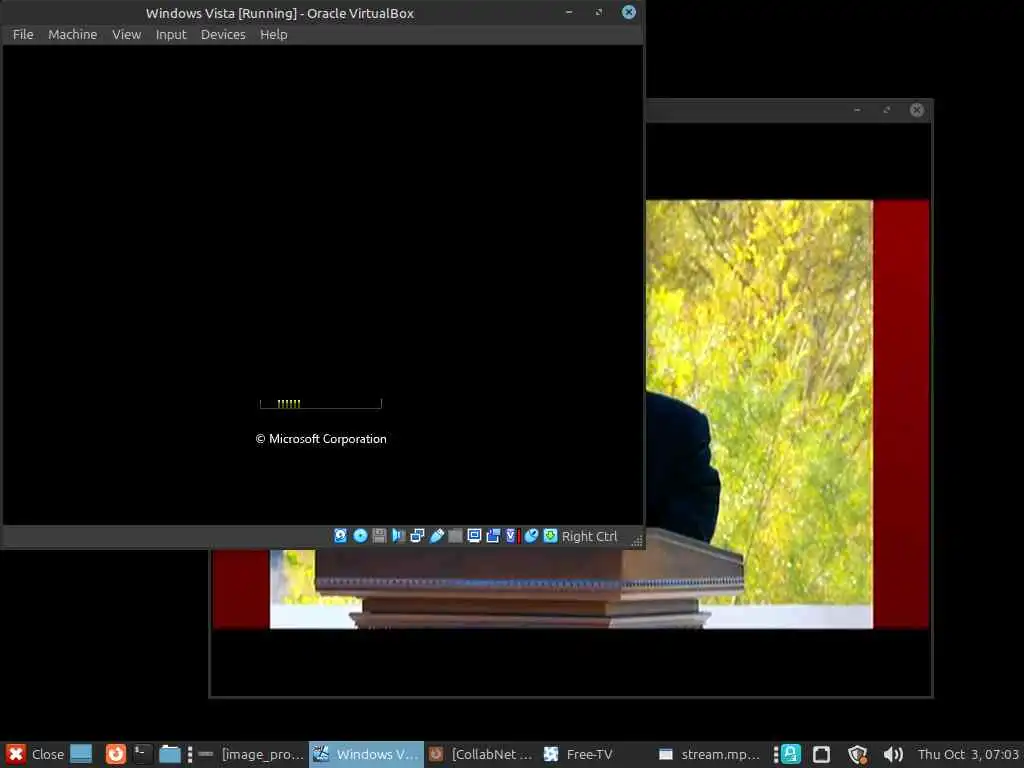Close the background video player window
Image resolution: width=1024 pixels, height=768 pixels.
[917, 110]
